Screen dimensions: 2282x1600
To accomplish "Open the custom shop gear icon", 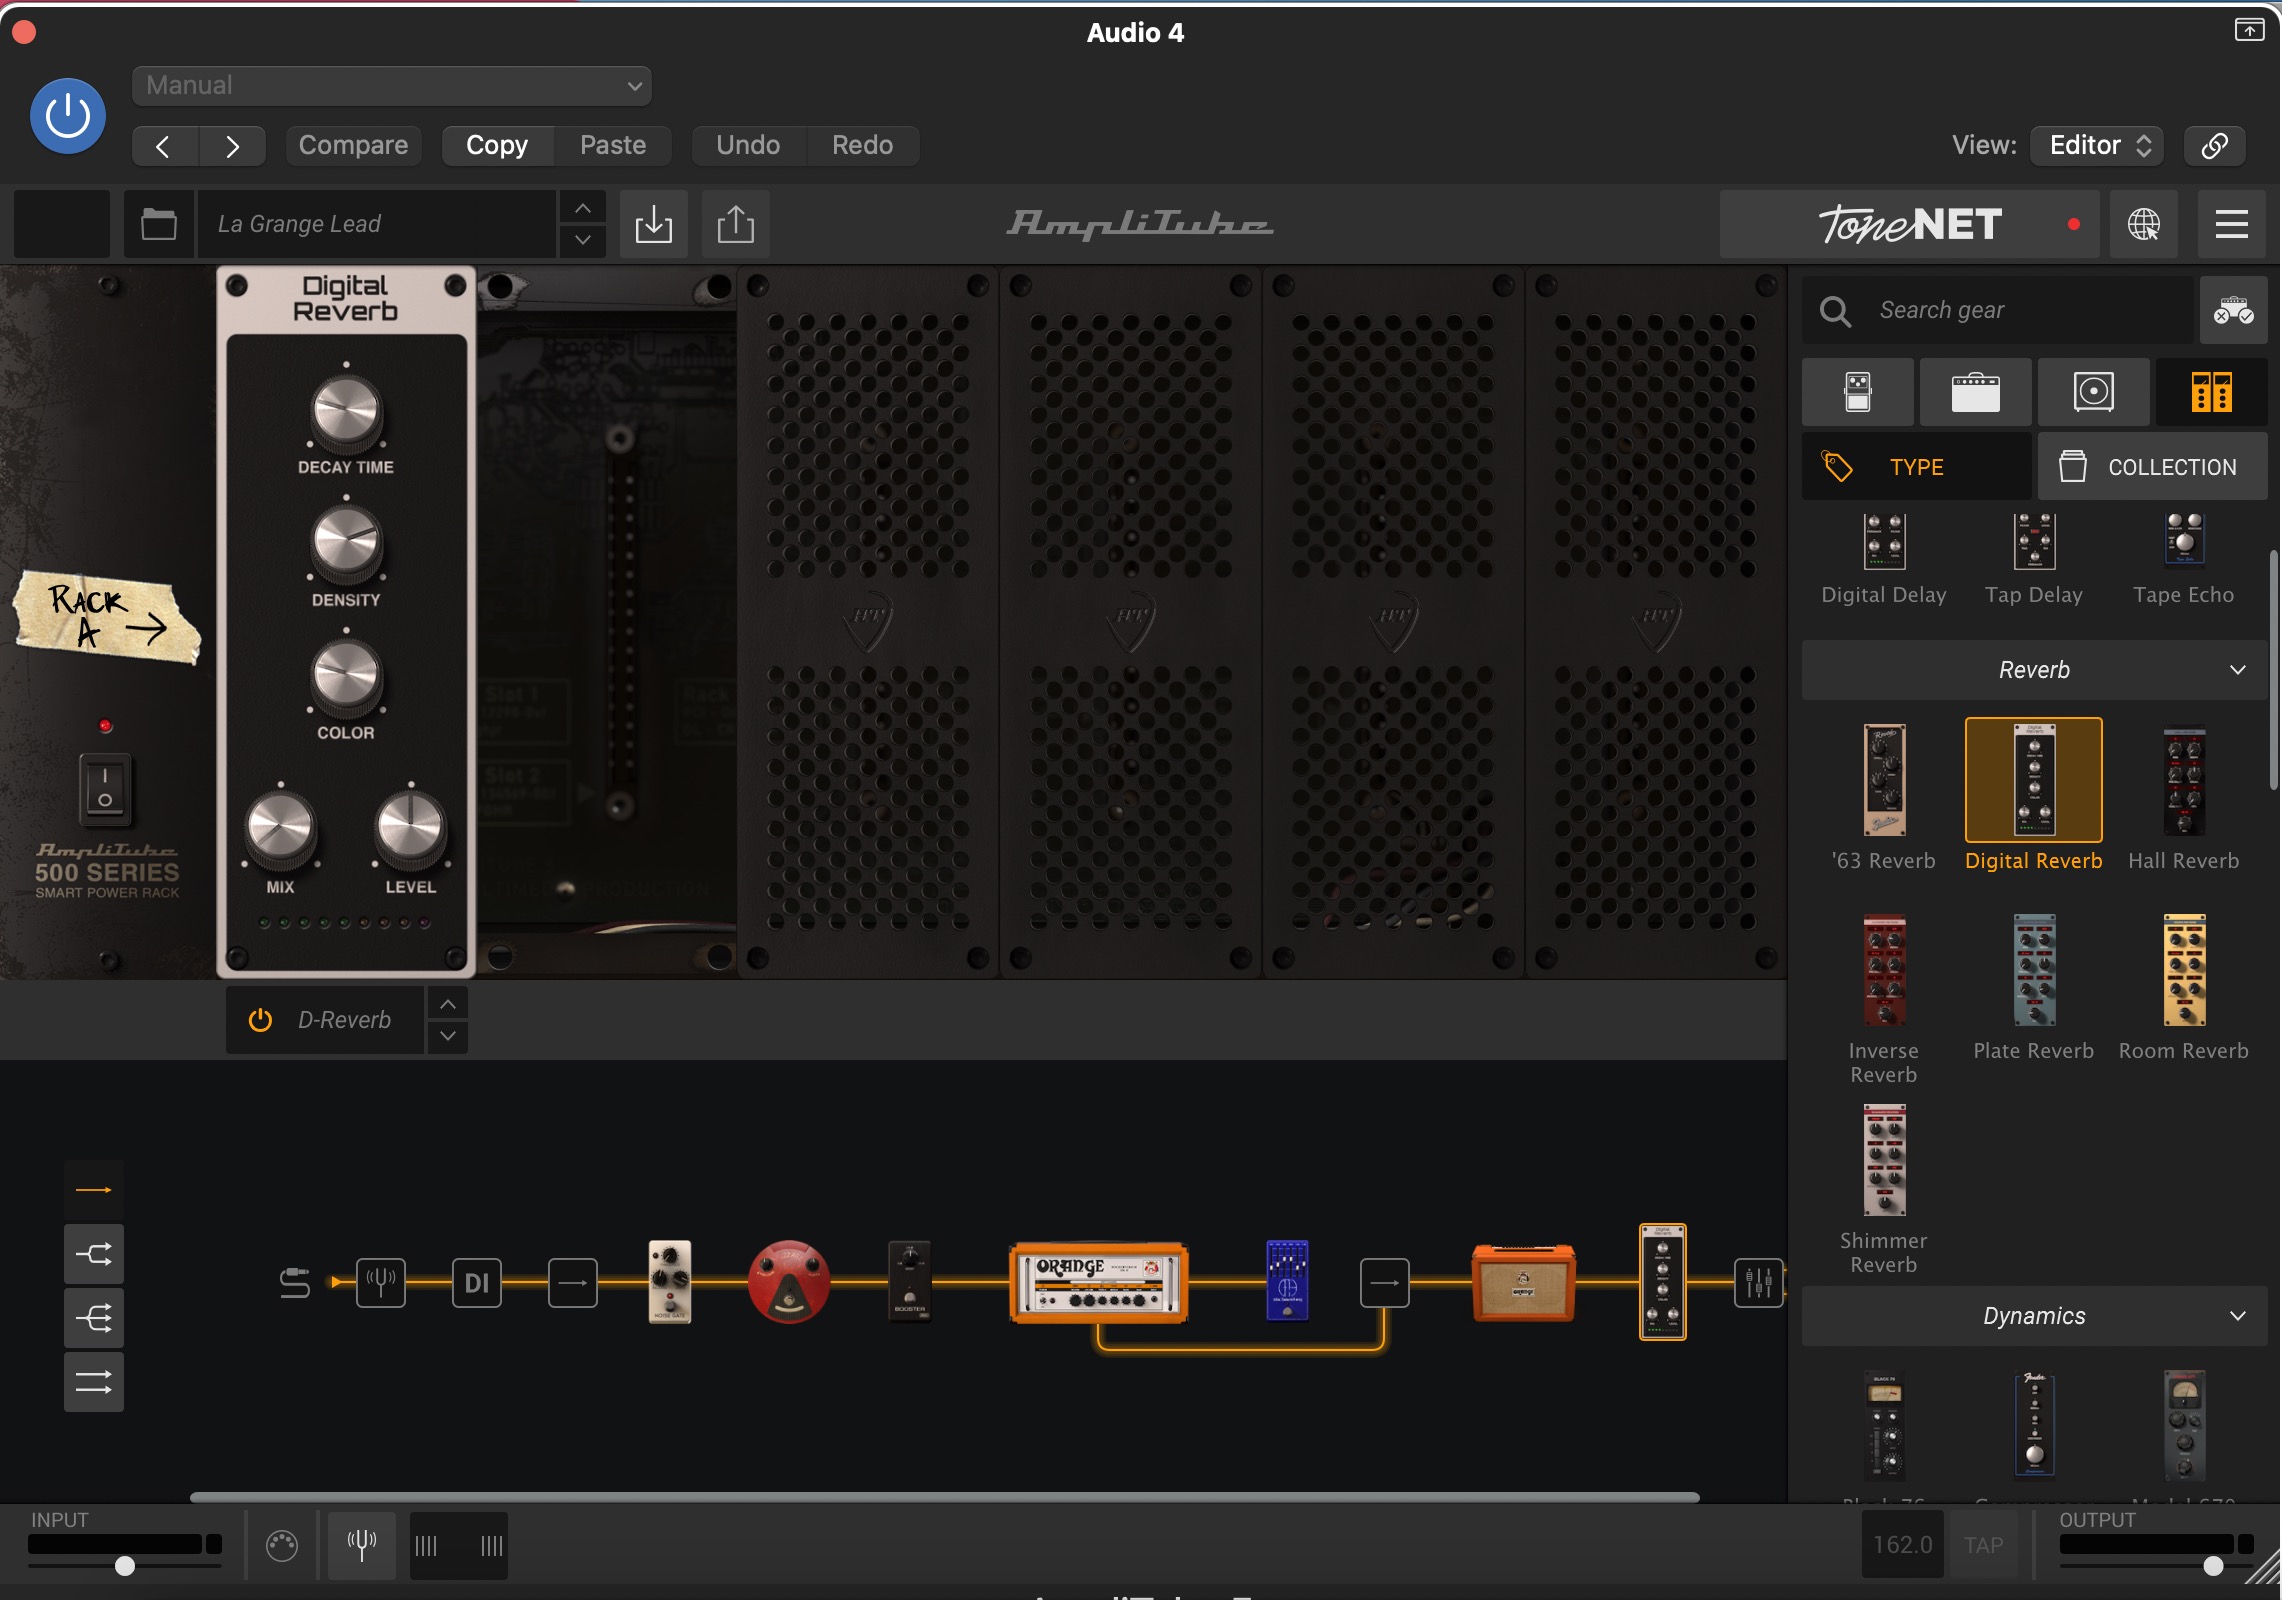I will click(x=2234, y=311).
